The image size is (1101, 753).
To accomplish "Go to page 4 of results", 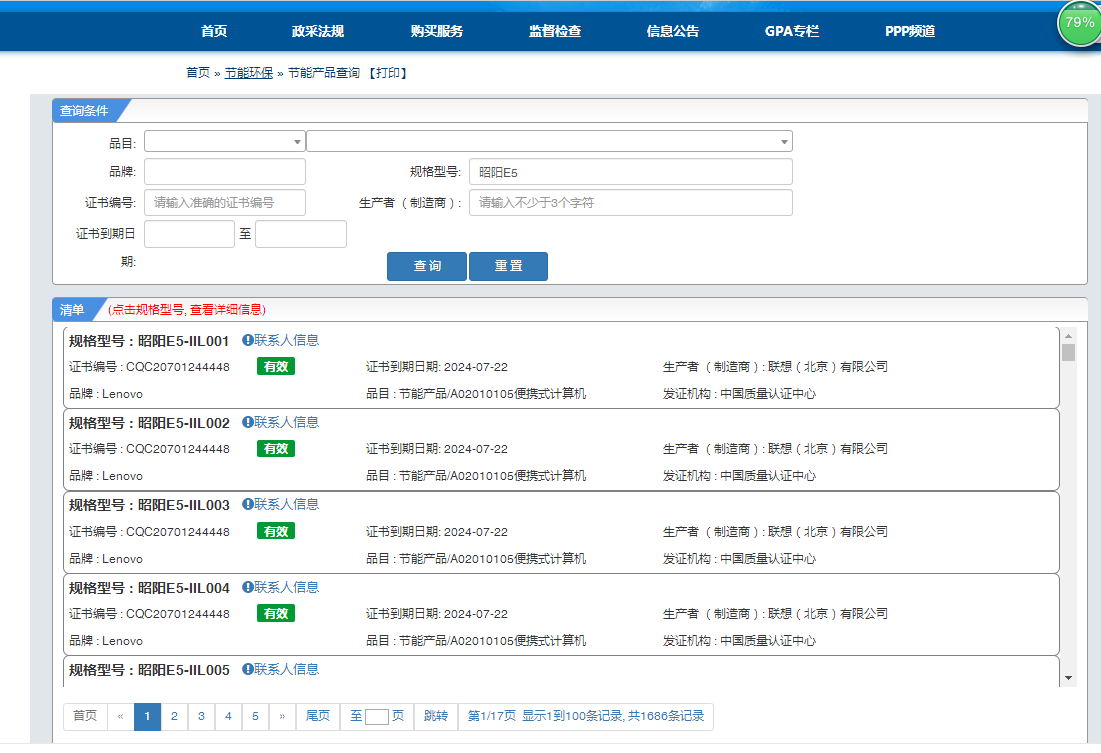I will (228, 716).
